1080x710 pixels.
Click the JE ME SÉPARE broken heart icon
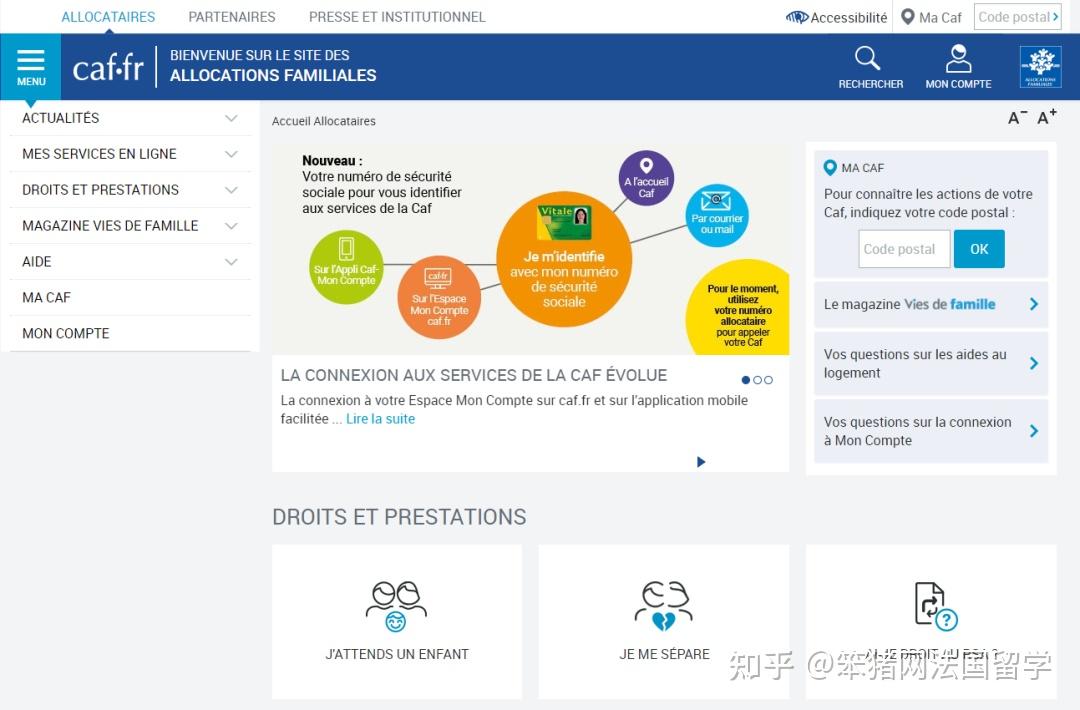[x=663, y=600]
